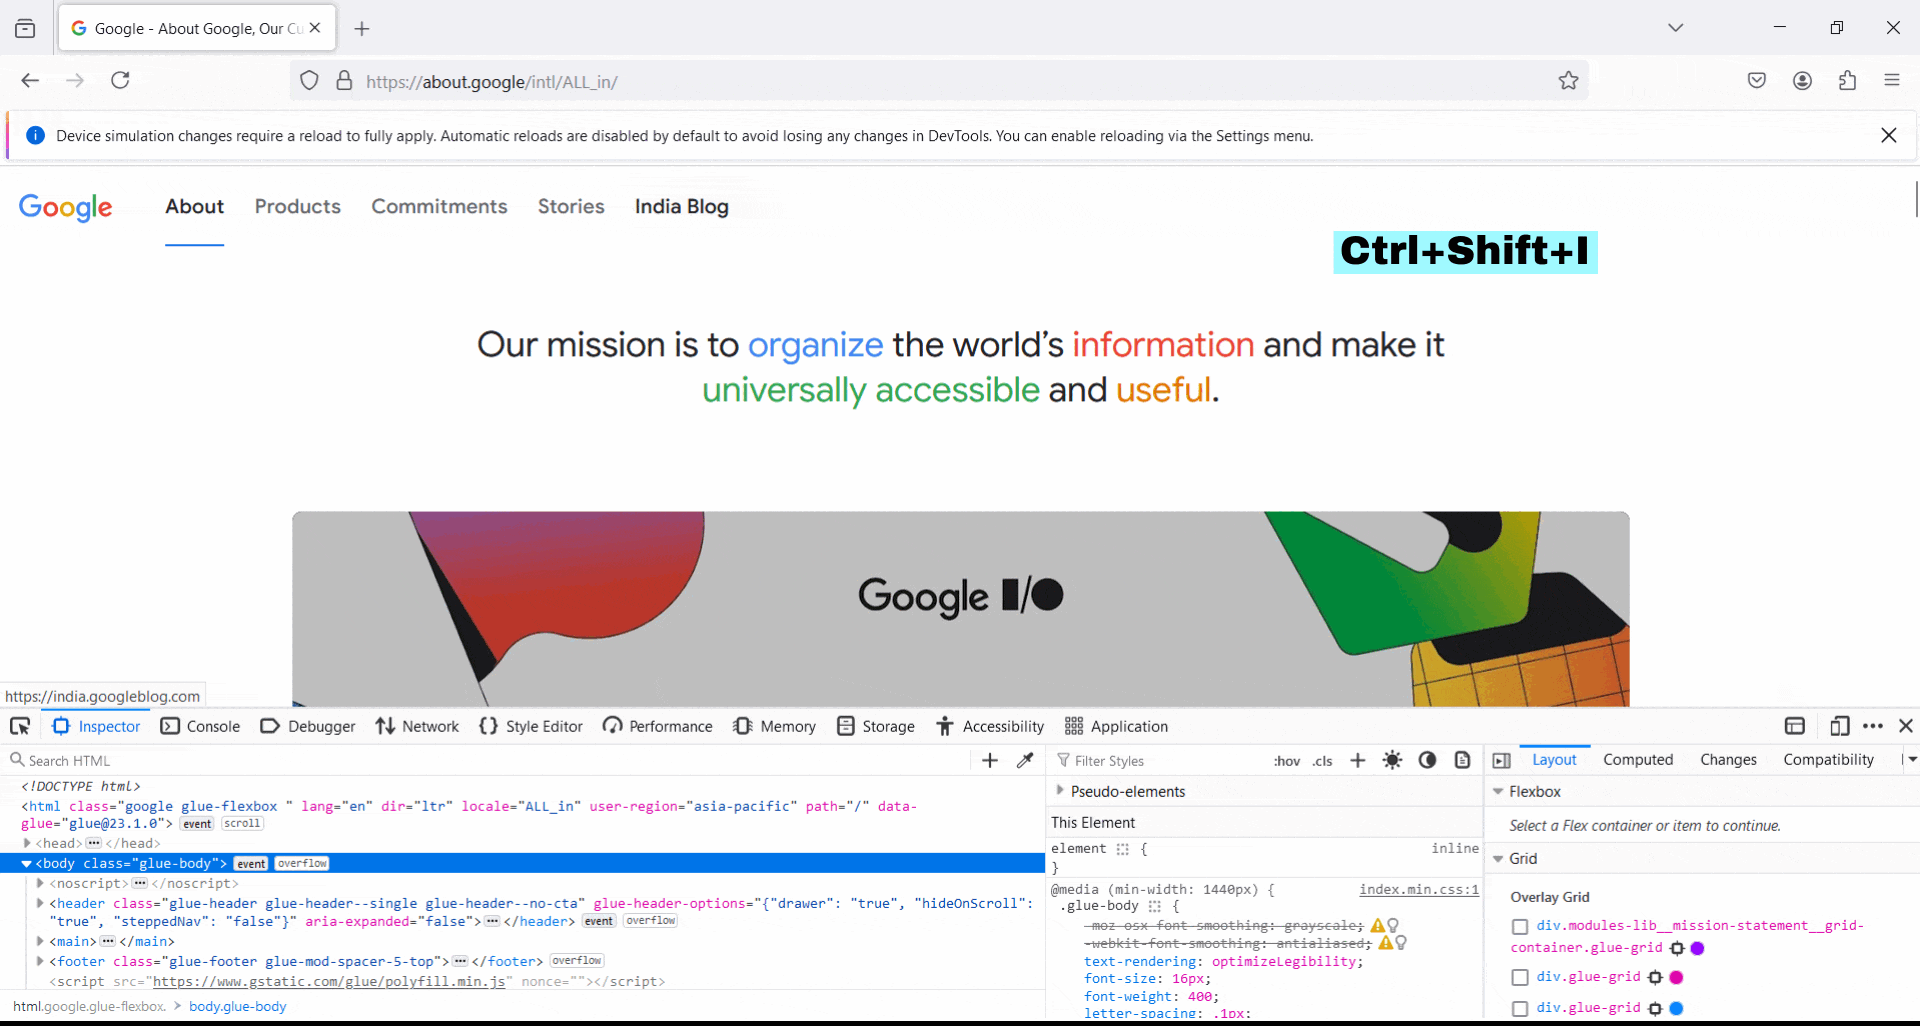The width and height of the screenshot is (1920, 1026).
Task: Open DevTools customize three-dots menu
Action: (x=1873, y=726)
